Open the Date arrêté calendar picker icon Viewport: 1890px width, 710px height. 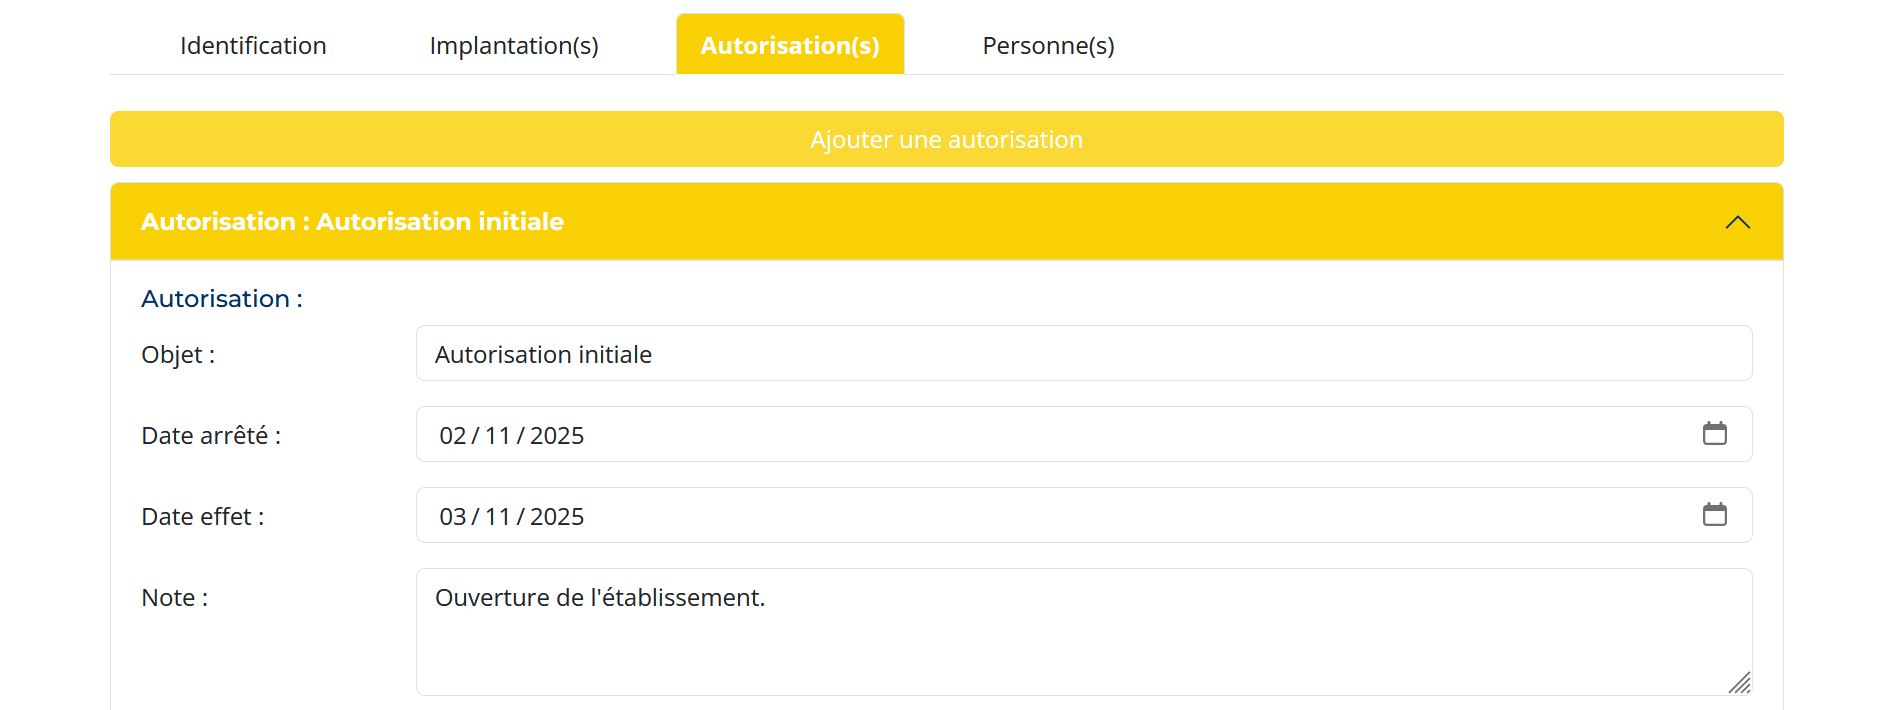(1714, 434)
